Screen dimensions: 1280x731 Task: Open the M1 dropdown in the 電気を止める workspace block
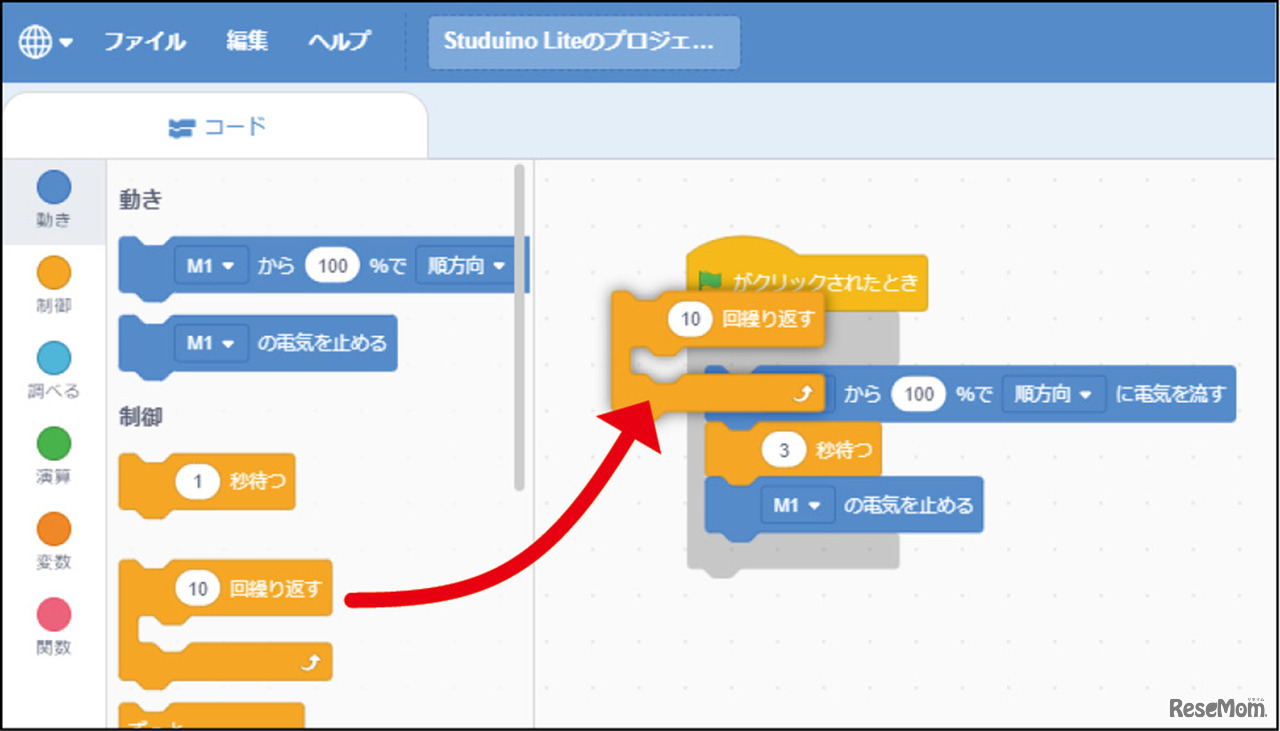pos(798,505)
